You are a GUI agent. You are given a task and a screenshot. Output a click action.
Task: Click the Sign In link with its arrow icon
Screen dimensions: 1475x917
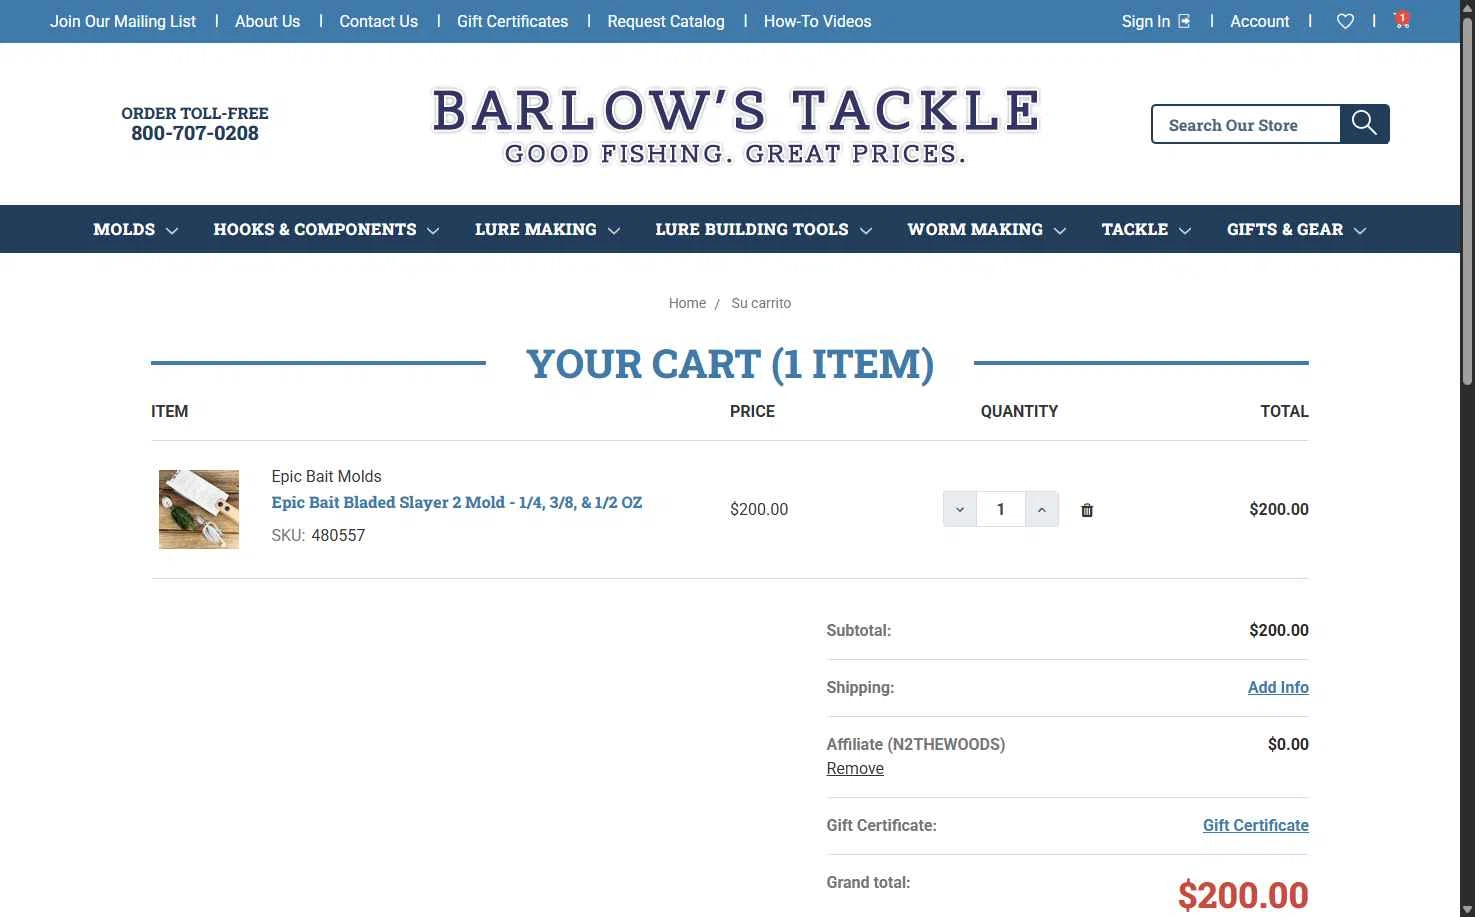[x=1156, y=21]
